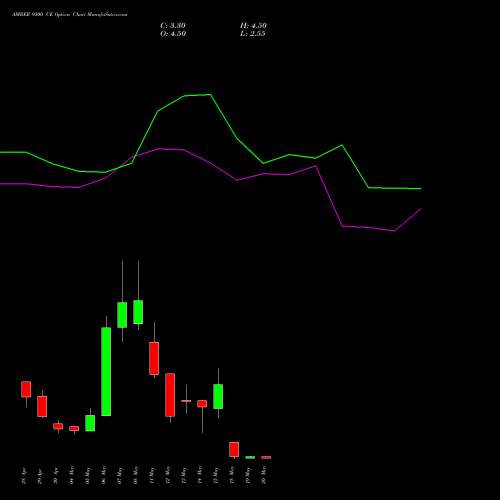Select the red candle above 11 May
Image resolution: width=500 pixels, height=500 pixels.
tap(154, 358)
